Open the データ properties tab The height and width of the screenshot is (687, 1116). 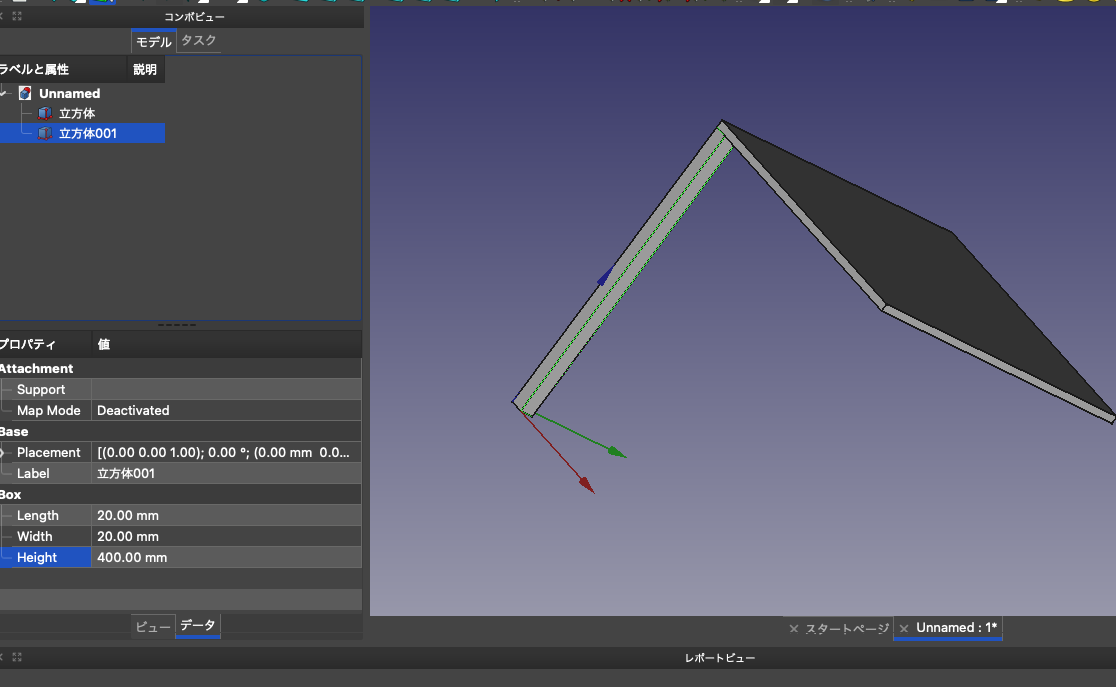pyautogui.click(x=198, y=625)
